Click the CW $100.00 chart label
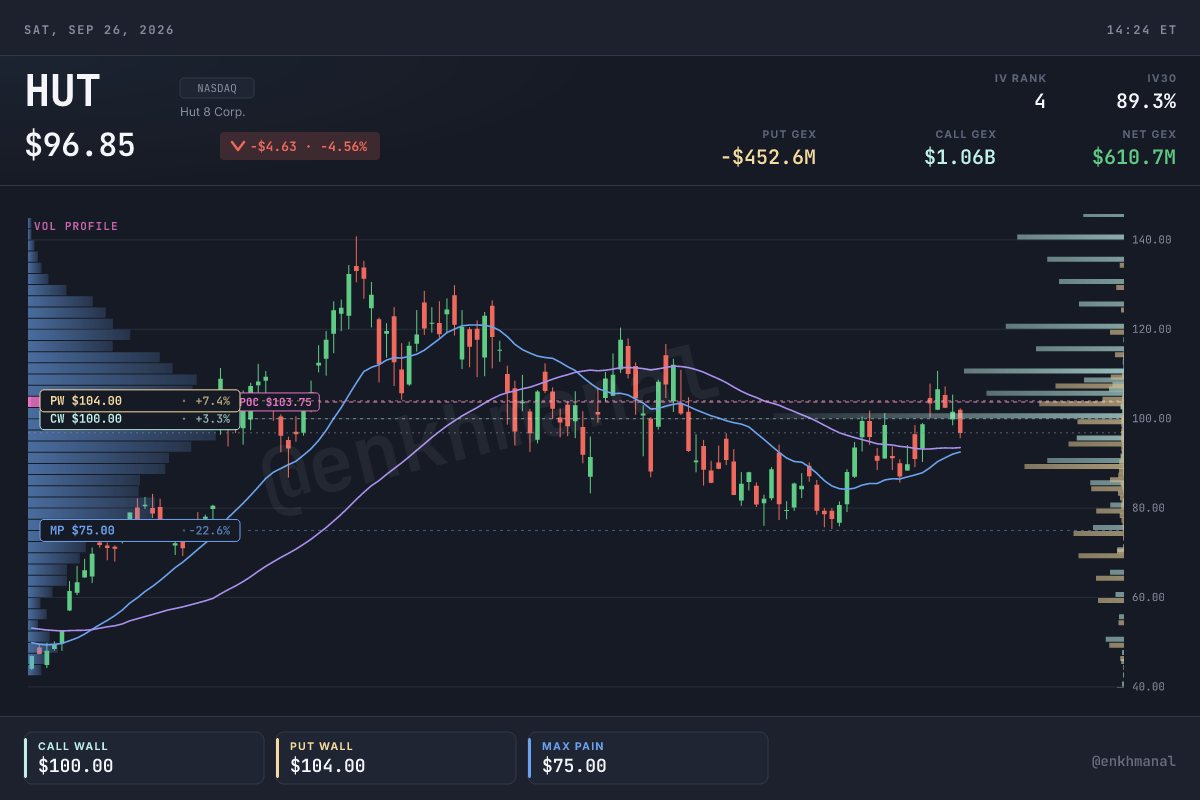 point(140,419)
